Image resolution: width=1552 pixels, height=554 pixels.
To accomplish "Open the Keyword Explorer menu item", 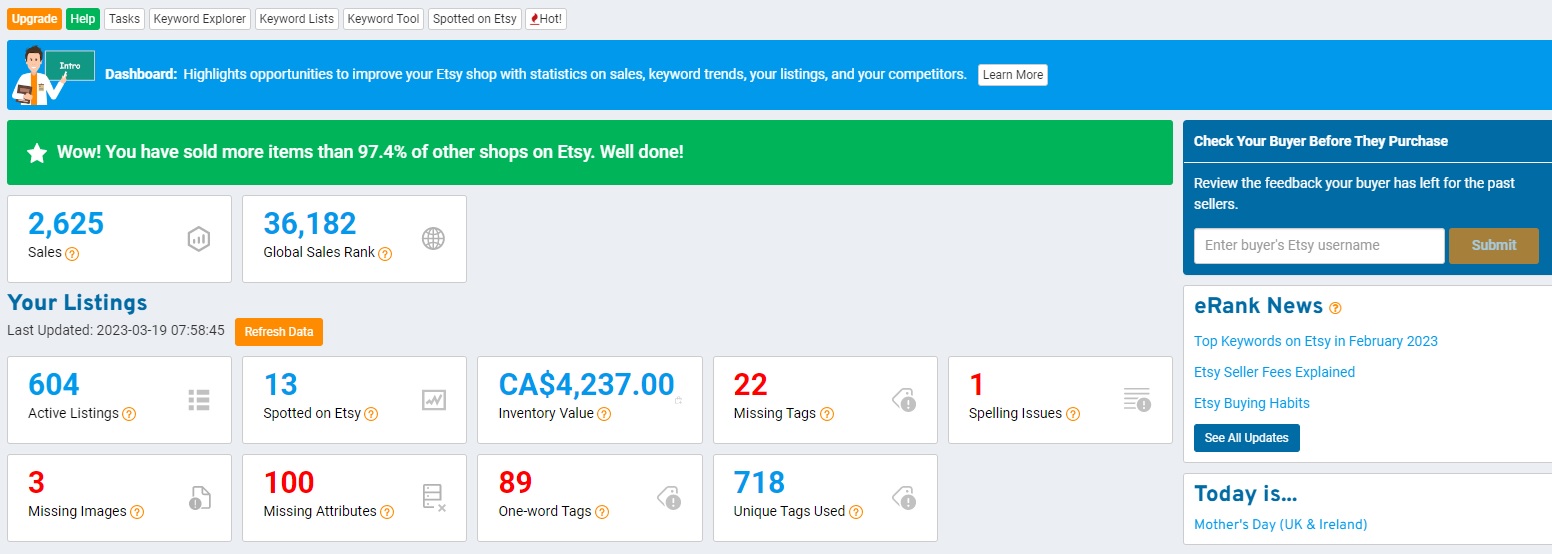I will pyautogui.click(x=200, y=19).
